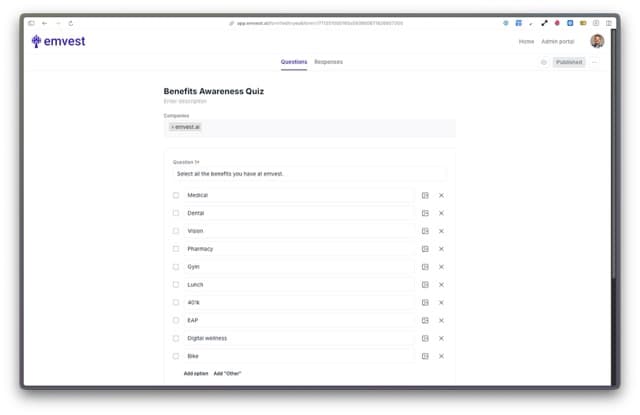Click Add "Other" option
The width and height of the screenshot is (640, 415).
point(227,373)
